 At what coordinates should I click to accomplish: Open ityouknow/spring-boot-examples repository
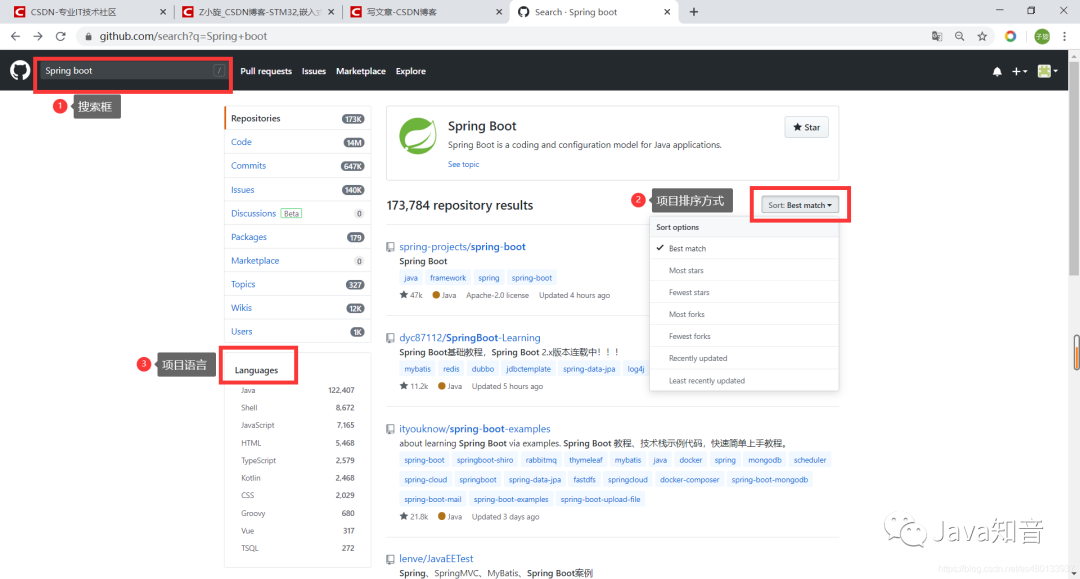(475, 429)
